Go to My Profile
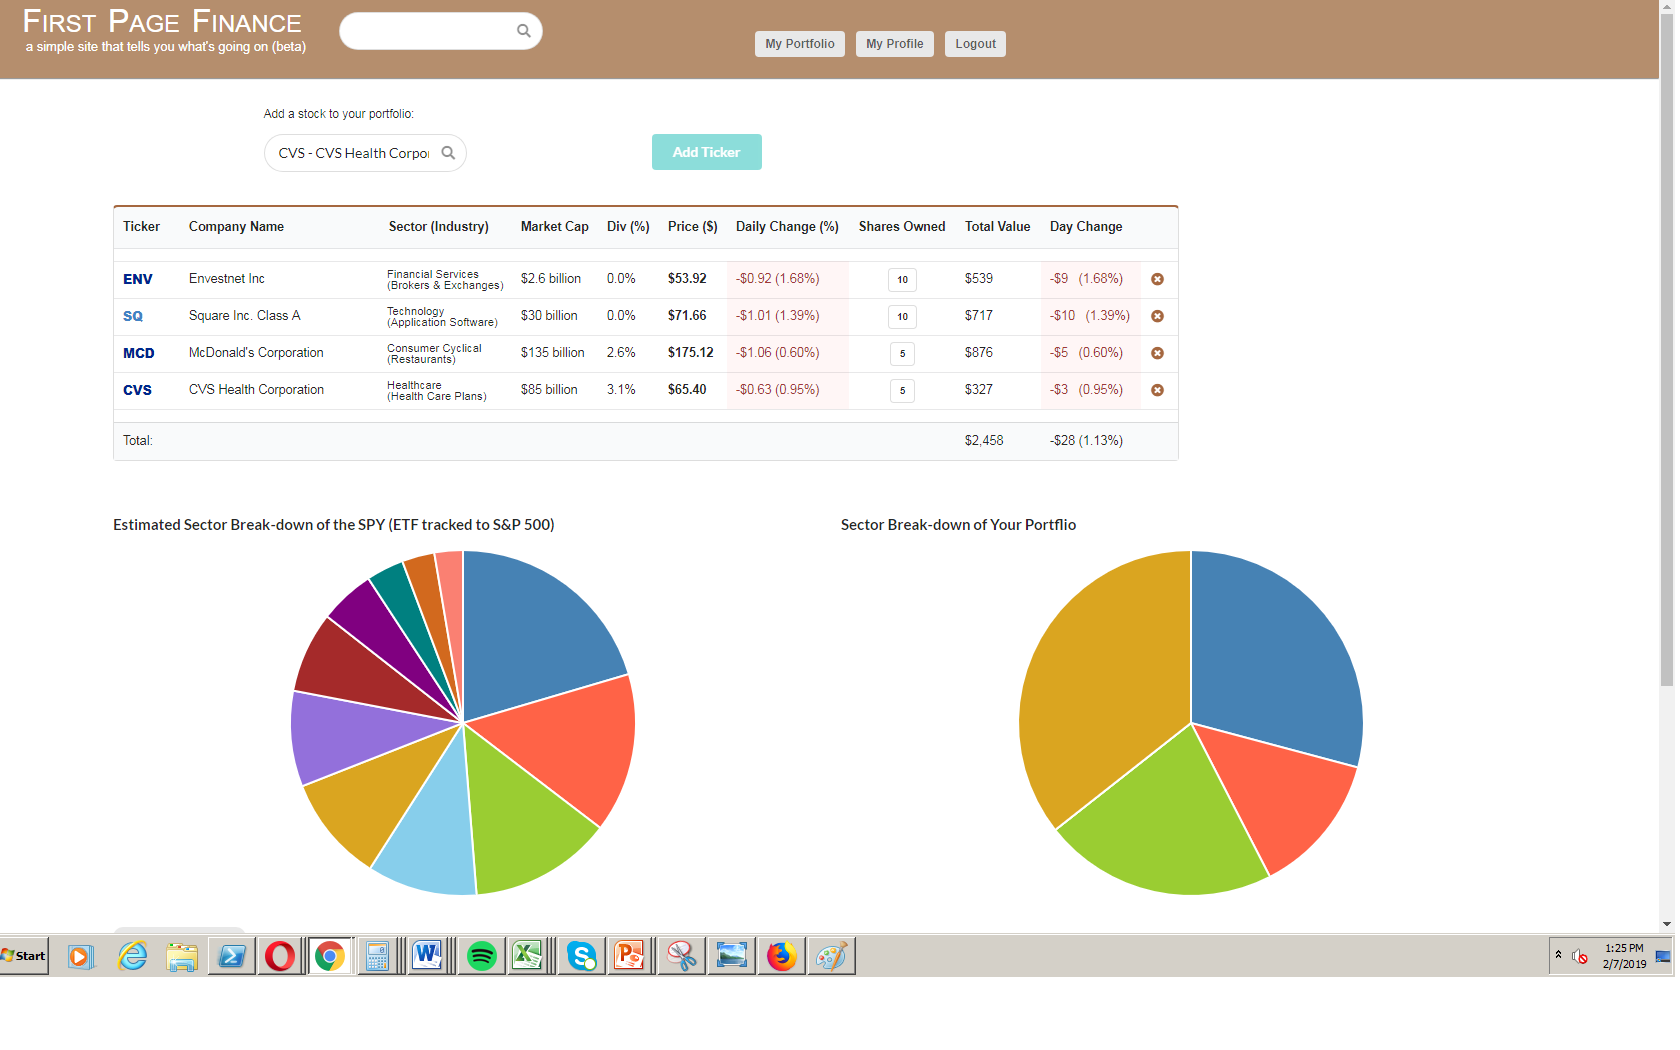Viewport: 1680px width, 1050px height. pos(894,43)
